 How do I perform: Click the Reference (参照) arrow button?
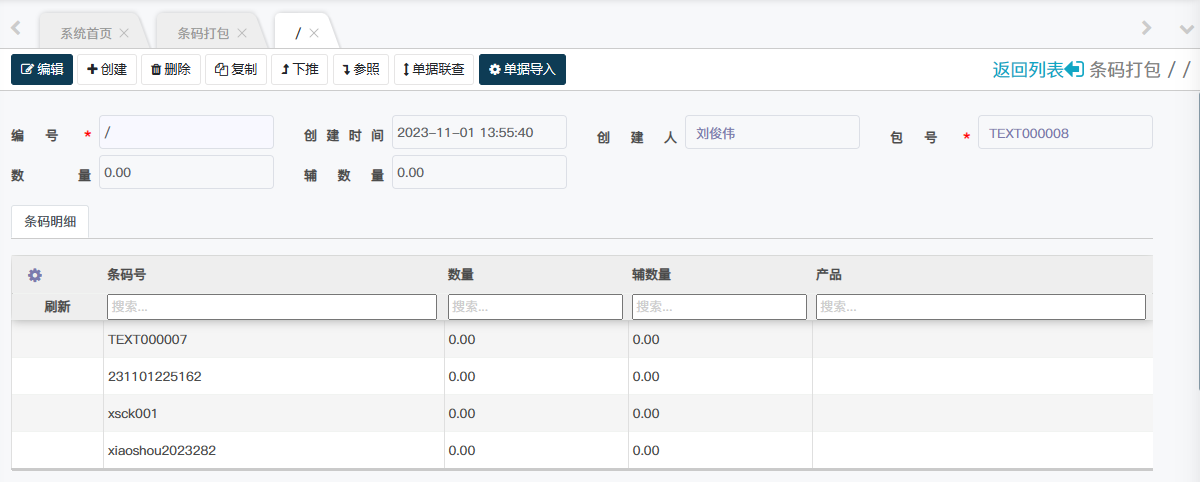point(361,70)
